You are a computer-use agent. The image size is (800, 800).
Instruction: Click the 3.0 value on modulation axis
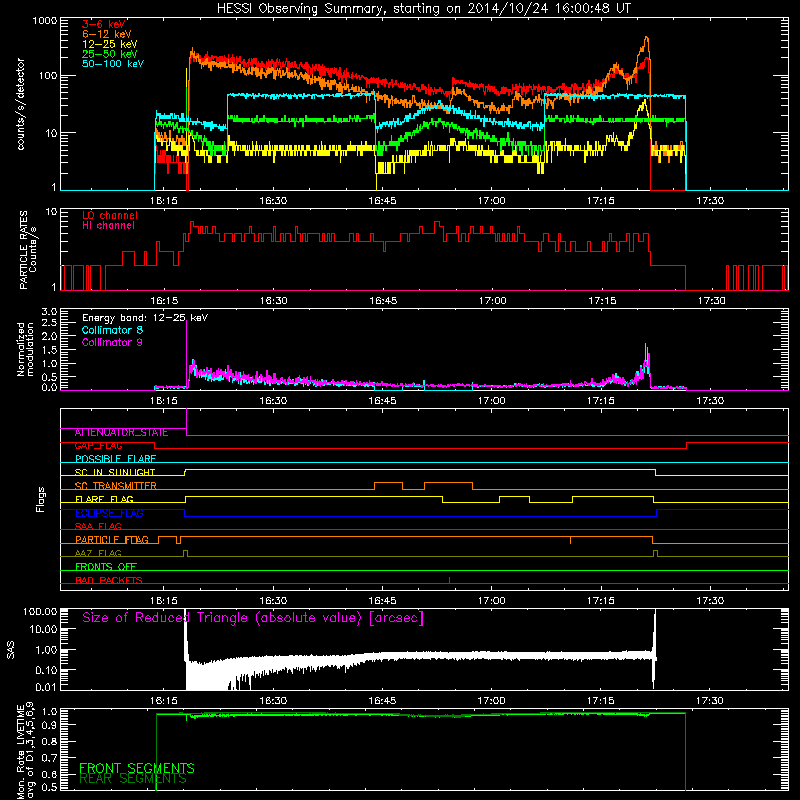(x=49, y=312)
